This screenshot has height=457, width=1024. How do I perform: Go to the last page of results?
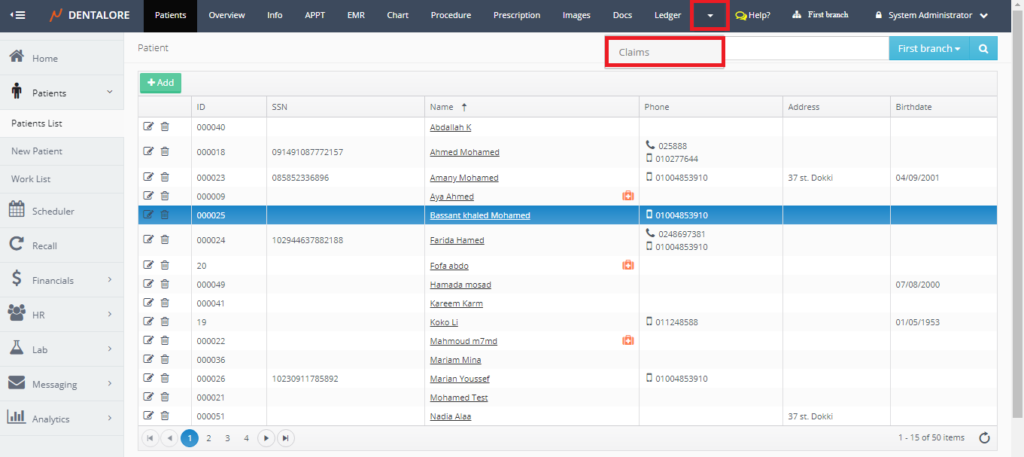tap(286, 437)
